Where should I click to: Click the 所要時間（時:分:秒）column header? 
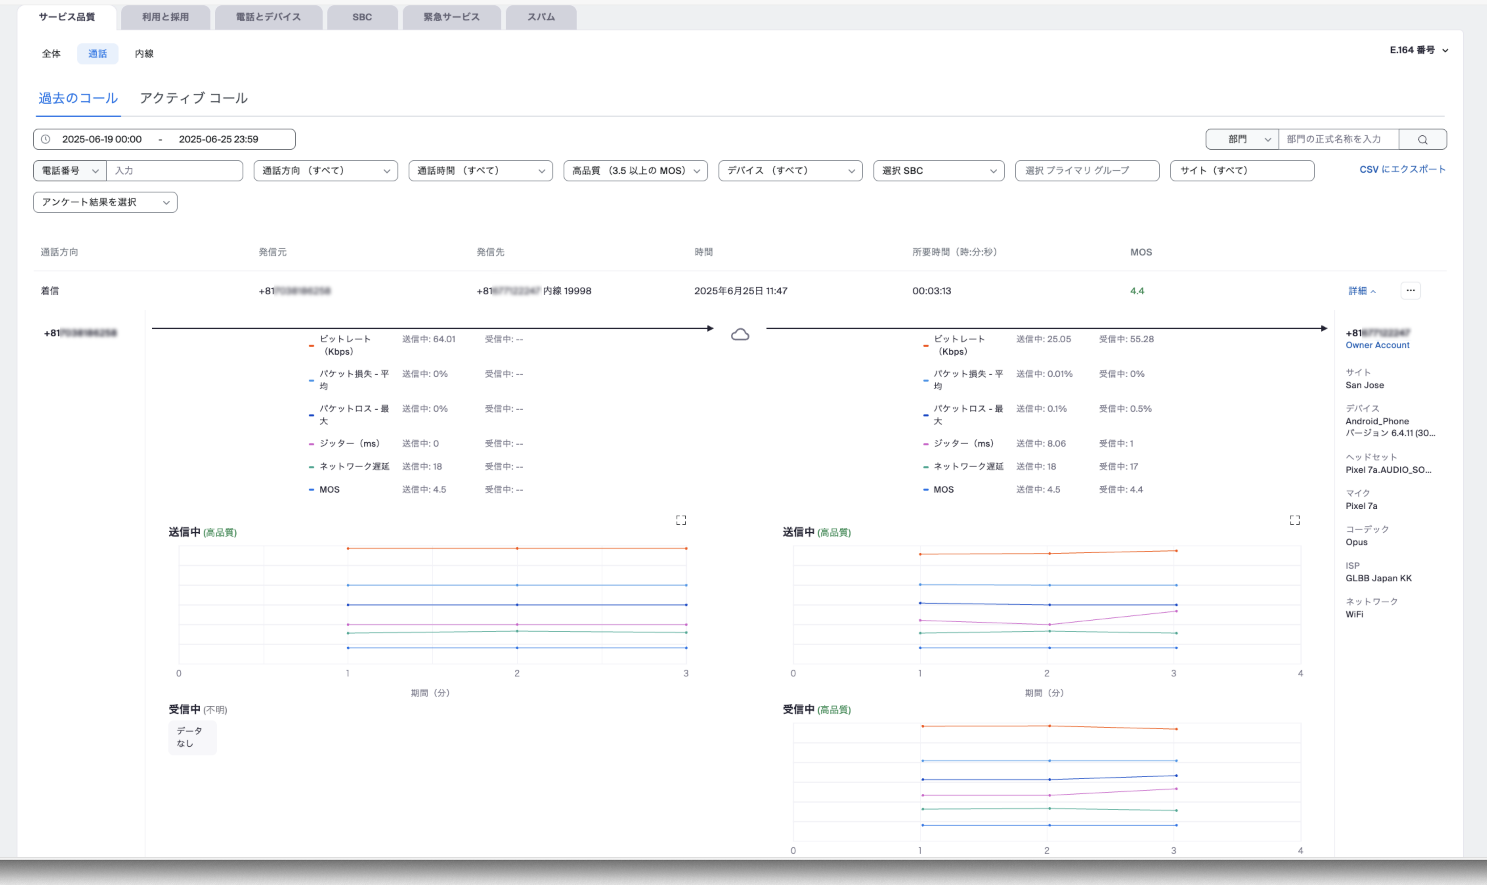(954, 252)
